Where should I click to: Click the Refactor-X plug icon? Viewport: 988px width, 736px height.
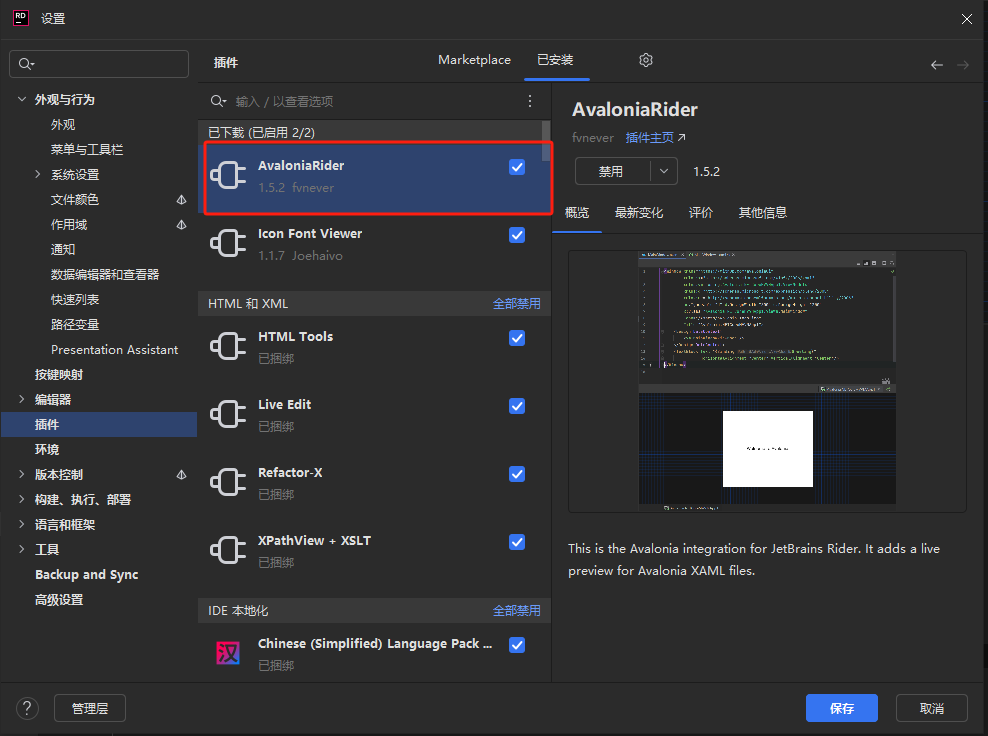[x=228, y=482]
